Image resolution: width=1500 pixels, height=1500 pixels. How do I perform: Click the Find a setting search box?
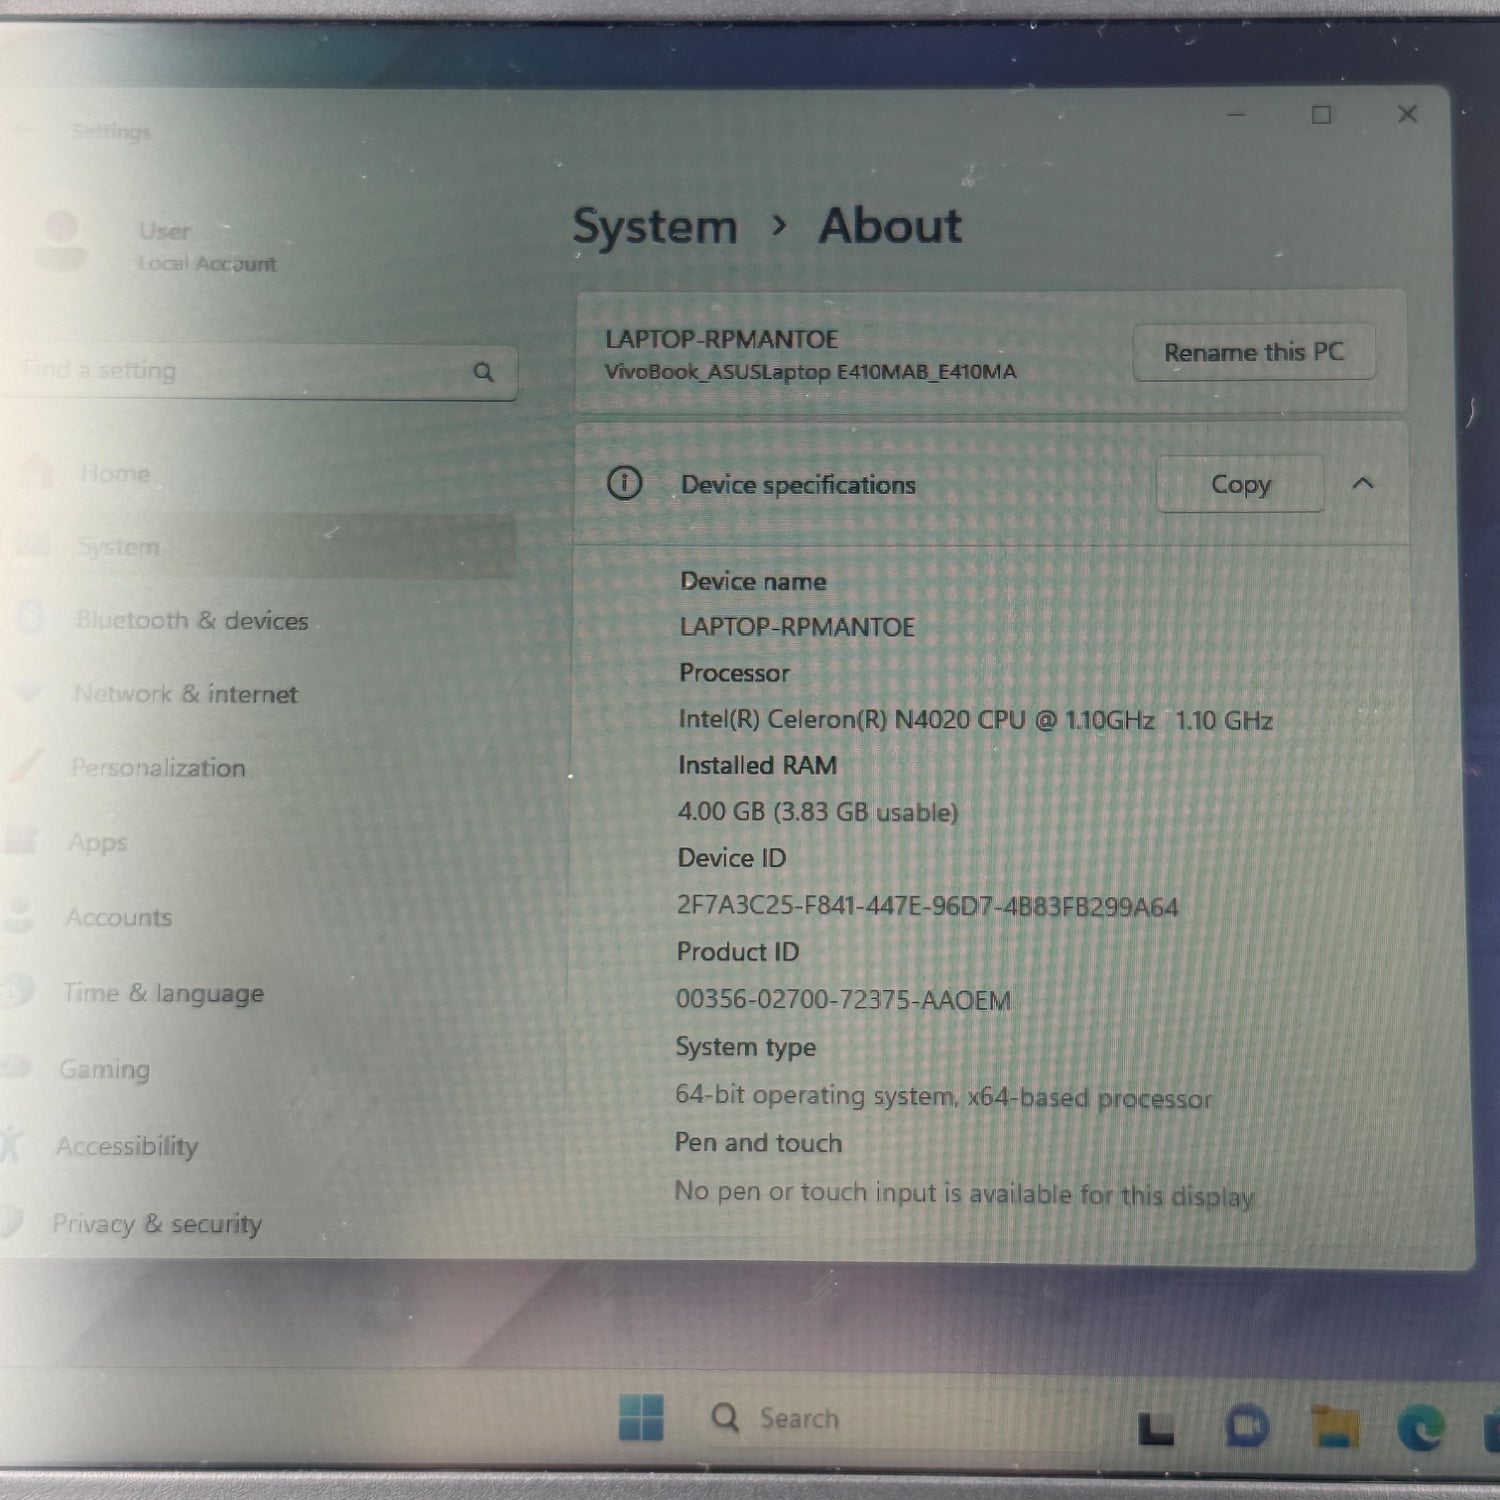pos(260,371)
